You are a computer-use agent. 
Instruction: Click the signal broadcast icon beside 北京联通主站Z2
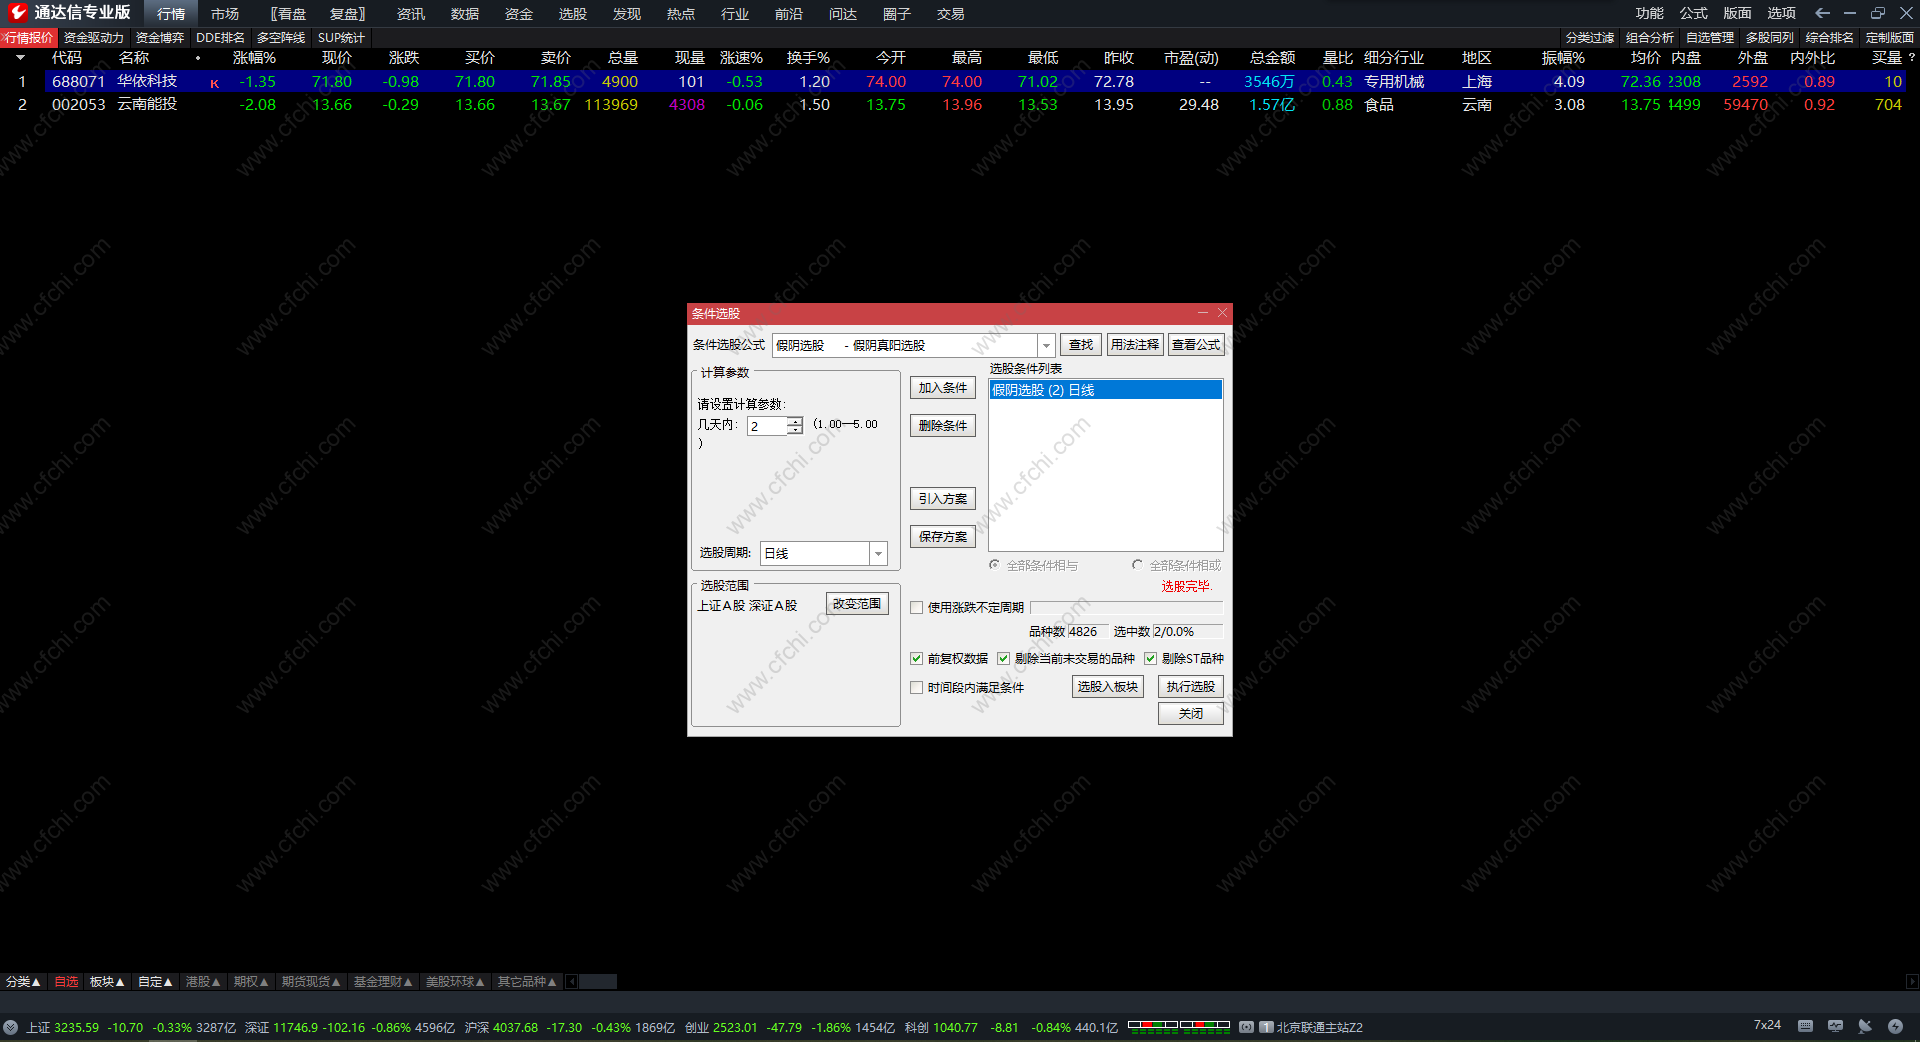1247,1027
